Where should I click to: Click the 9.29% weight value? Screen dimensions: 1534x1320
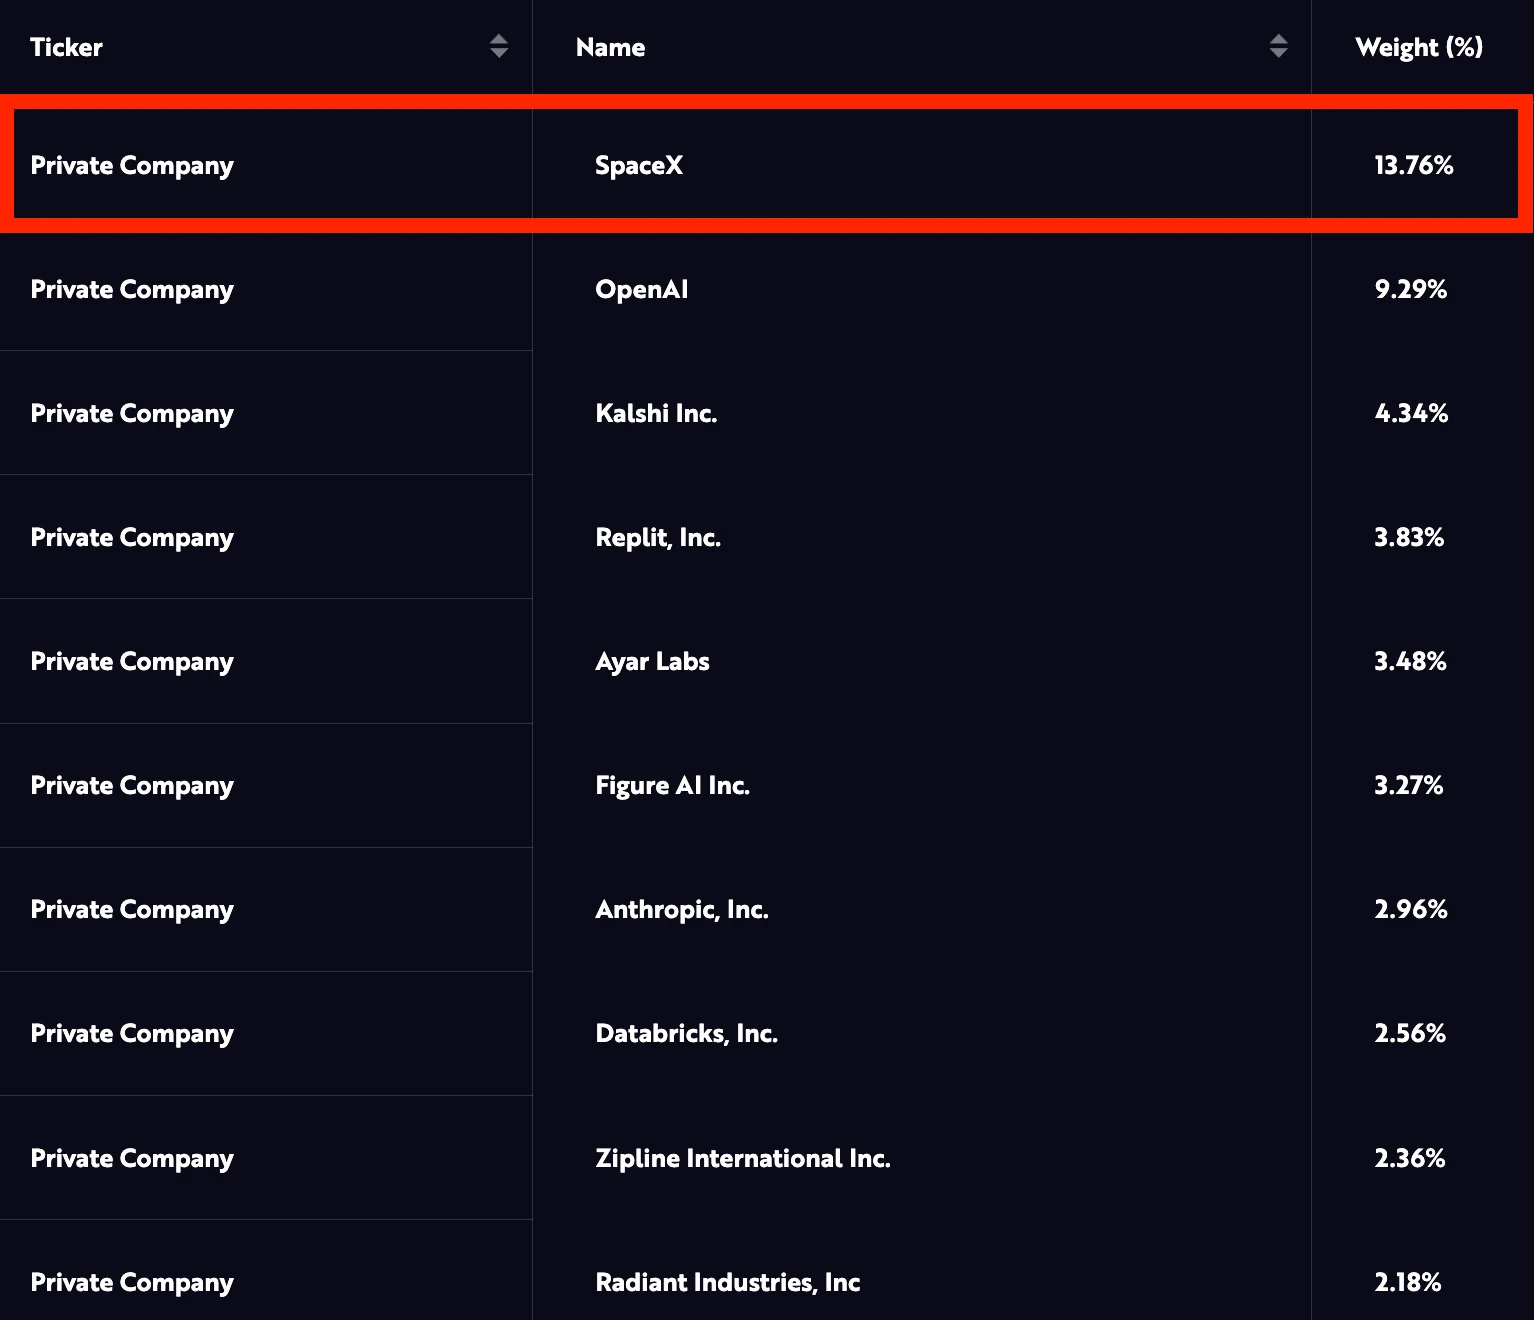(x=1411, y=289)
